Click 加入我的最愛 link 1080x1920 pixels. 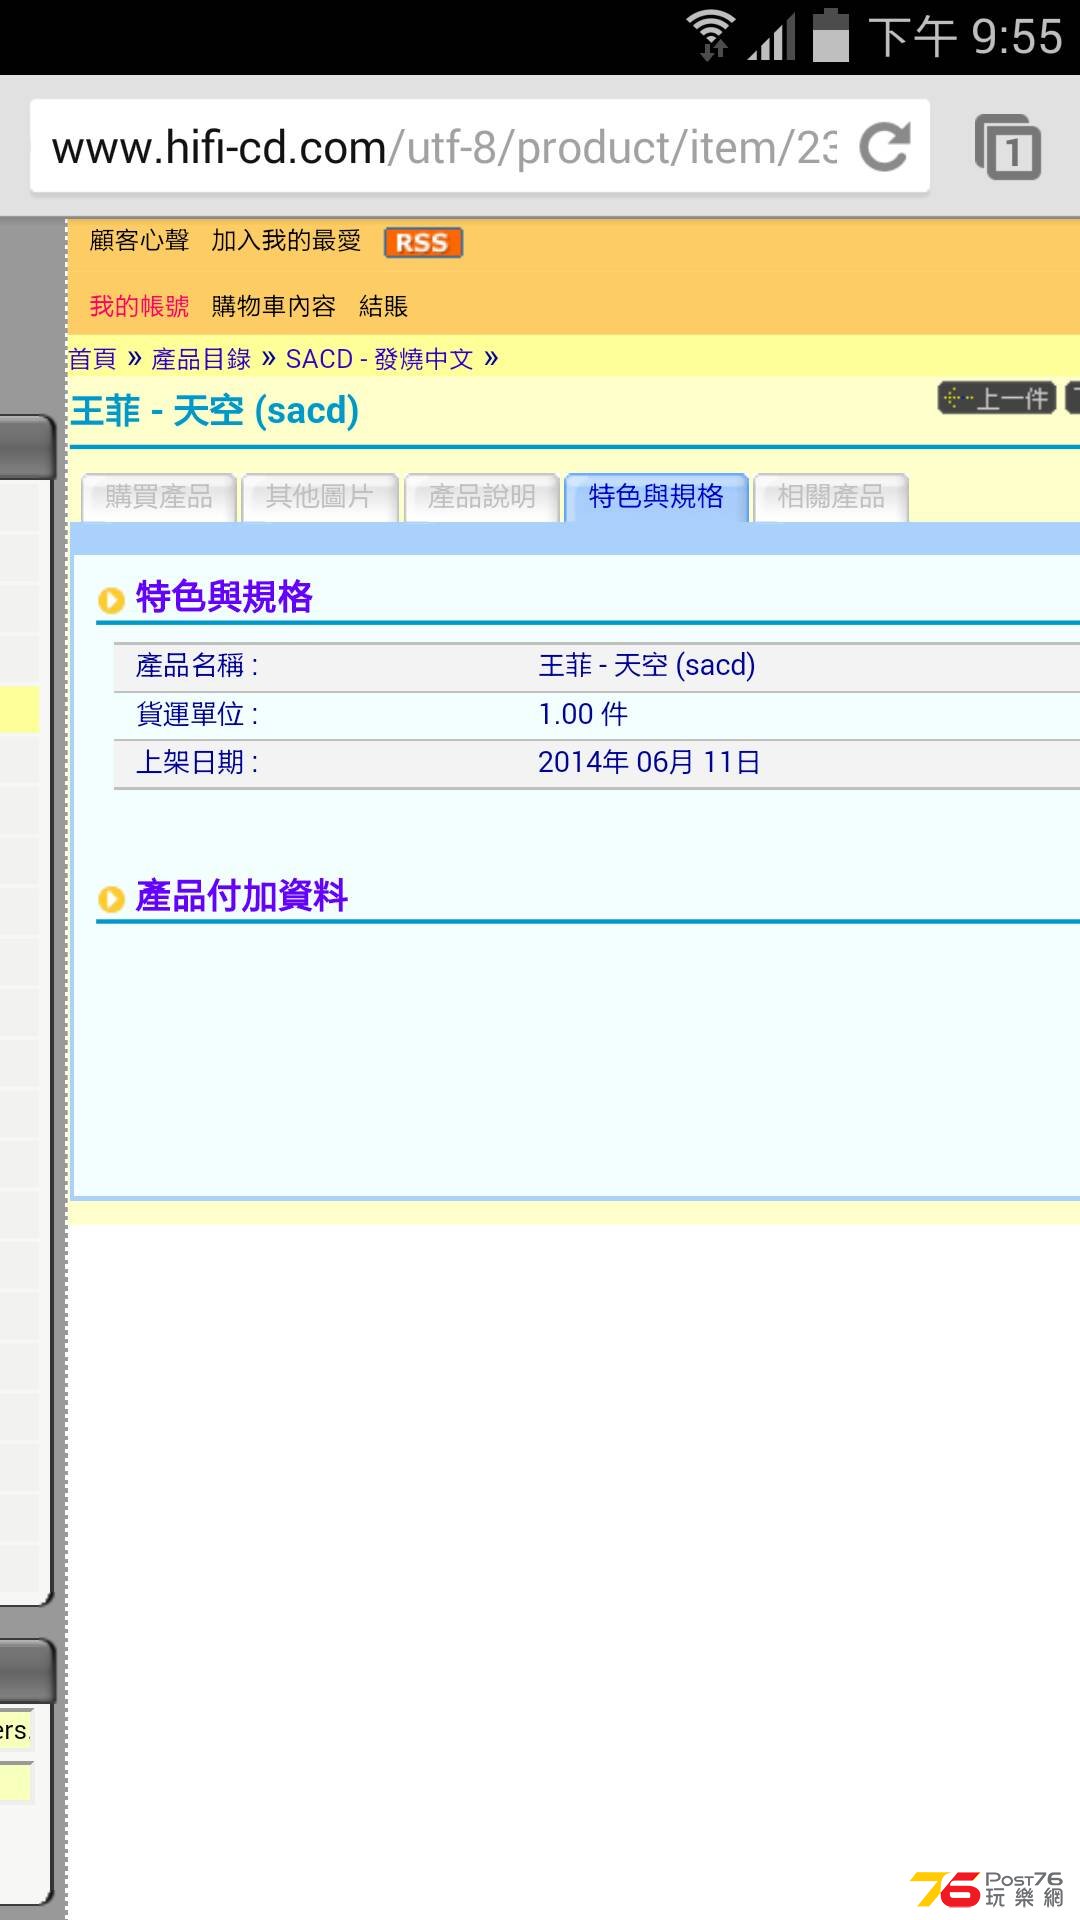pos(286,241)
